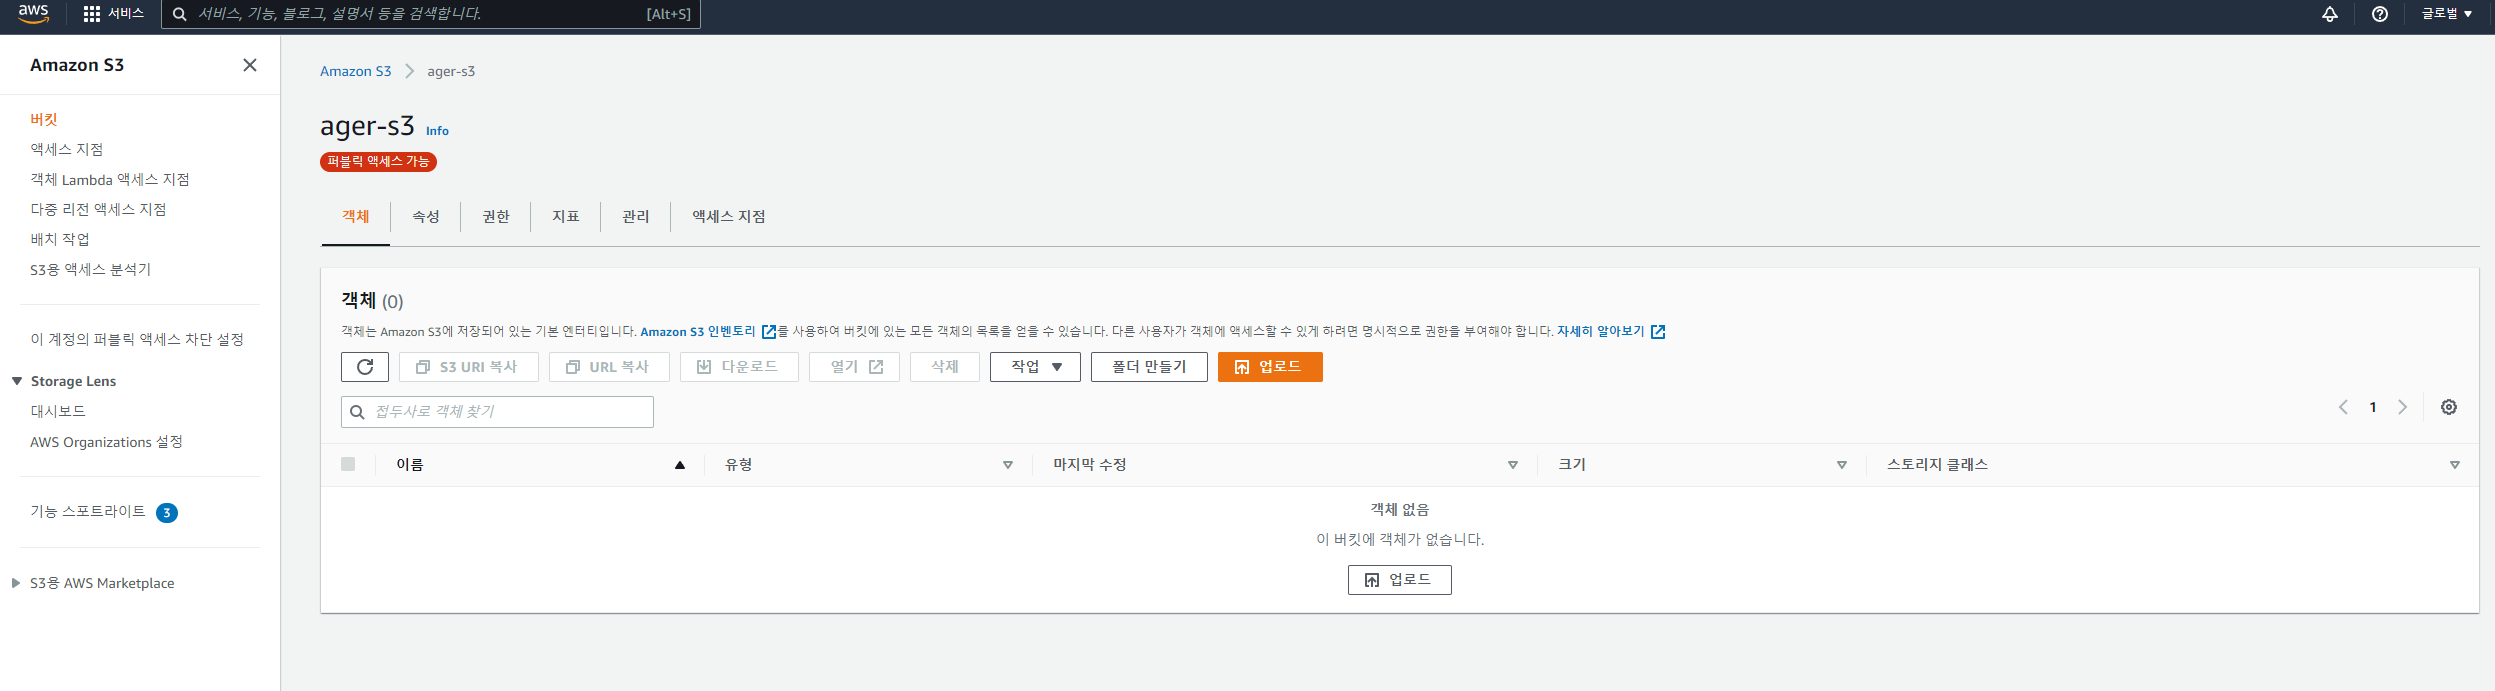This screenshot has height=691, width=2495.
Task: Sort by 마지막 수정 column arrow
Action: pos(1513,465)
